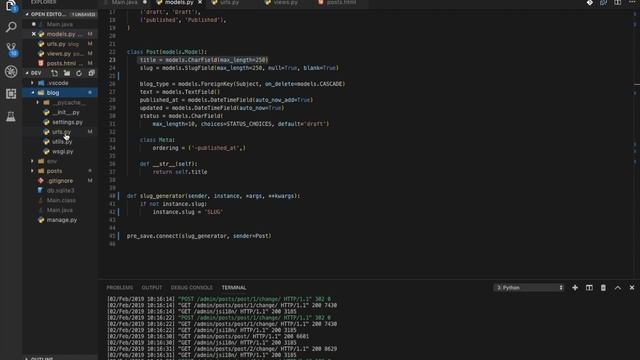The width and height of the screenshot is (640, 360).
Task: Collapse all folders in DEV explorer
Action: (x=91, y=73)
